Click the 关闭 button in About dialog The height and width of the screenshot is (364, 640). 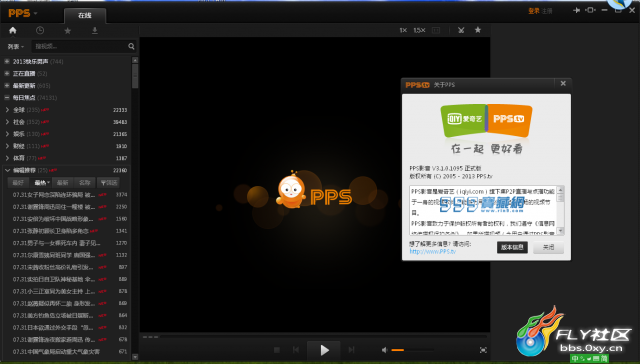[549, 247]
